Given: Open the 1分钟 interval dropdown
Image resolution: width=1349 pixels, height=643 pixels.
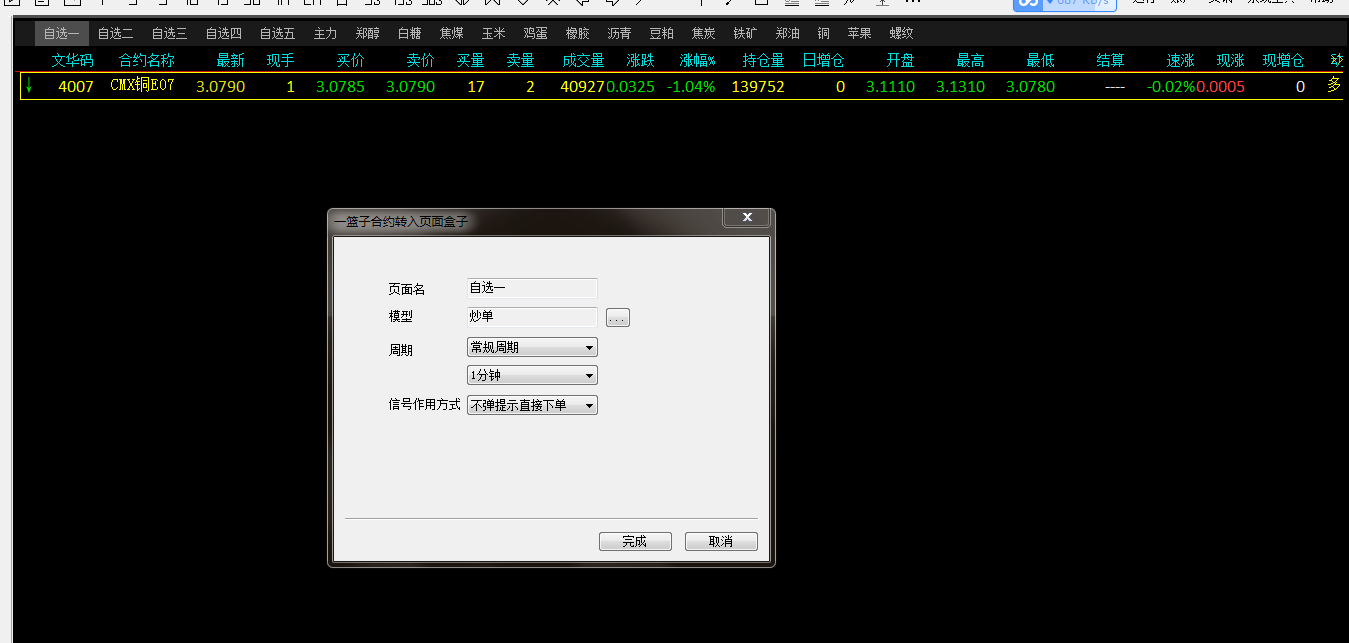Looking at the screenshot, I should click(532, 376).
